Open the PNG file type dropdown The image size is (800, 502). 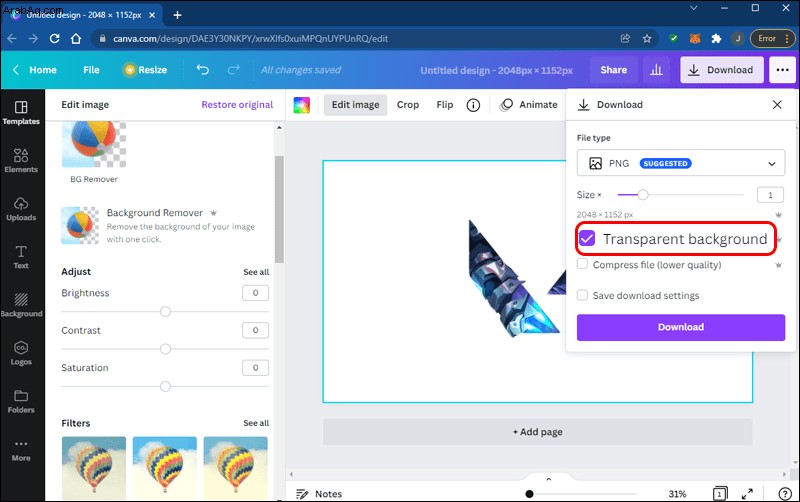(x=681, y=163)
